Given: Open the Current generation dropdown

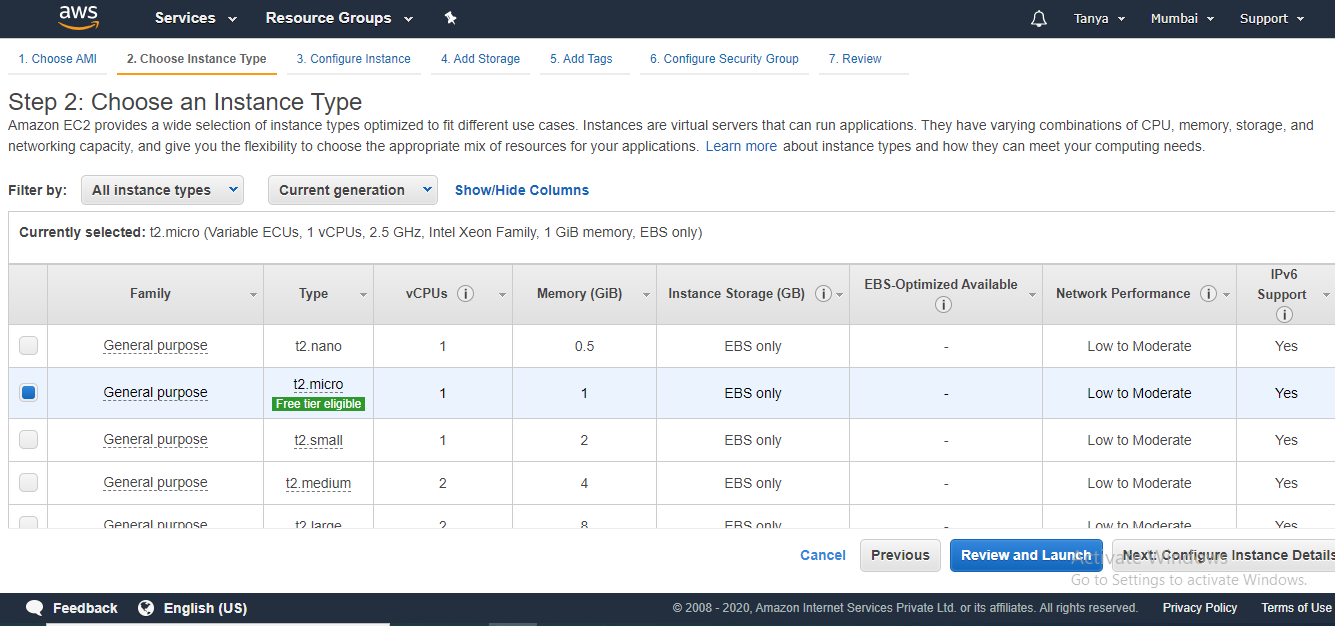Looking at the screenshot, I should pyautogui.click(x=352, y=190).
